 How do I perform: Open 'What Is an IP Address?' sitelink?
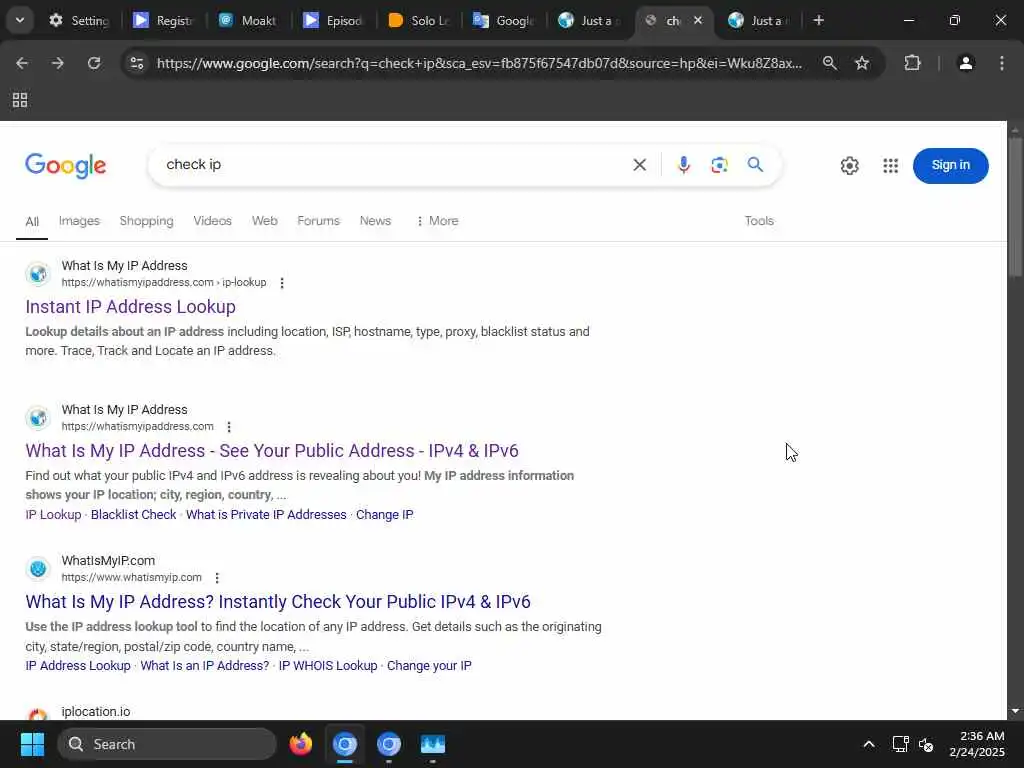click(x=204, y=665)
